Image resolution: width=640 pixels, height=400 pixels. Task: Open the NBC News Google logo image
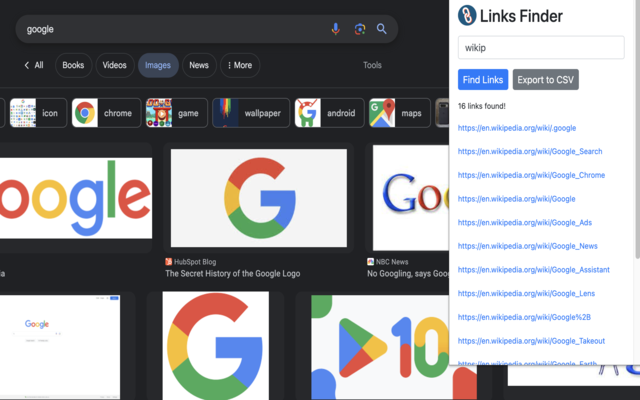pyautogui.click(x=411, y=198)
